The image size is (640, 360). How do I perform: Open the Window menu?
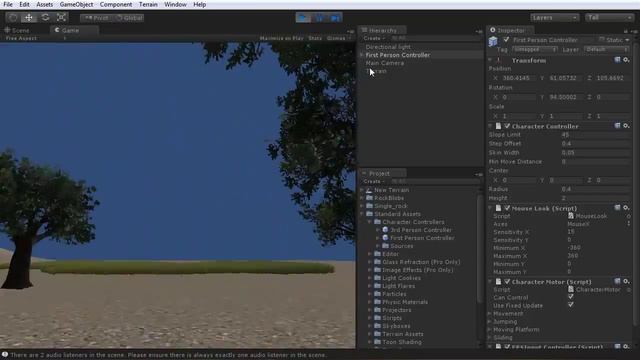click(x=175, y=4)
